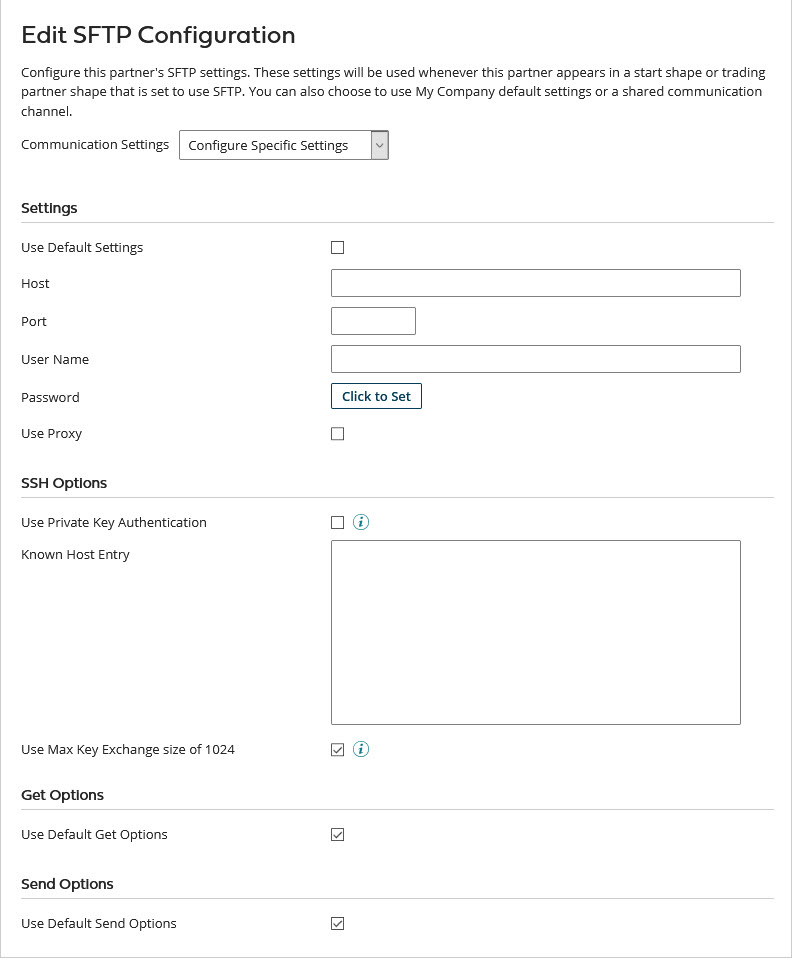Enable the Use Default Settings checkbox
The image size is (792, 958).
pyautogui.click(x=337, y=246)
